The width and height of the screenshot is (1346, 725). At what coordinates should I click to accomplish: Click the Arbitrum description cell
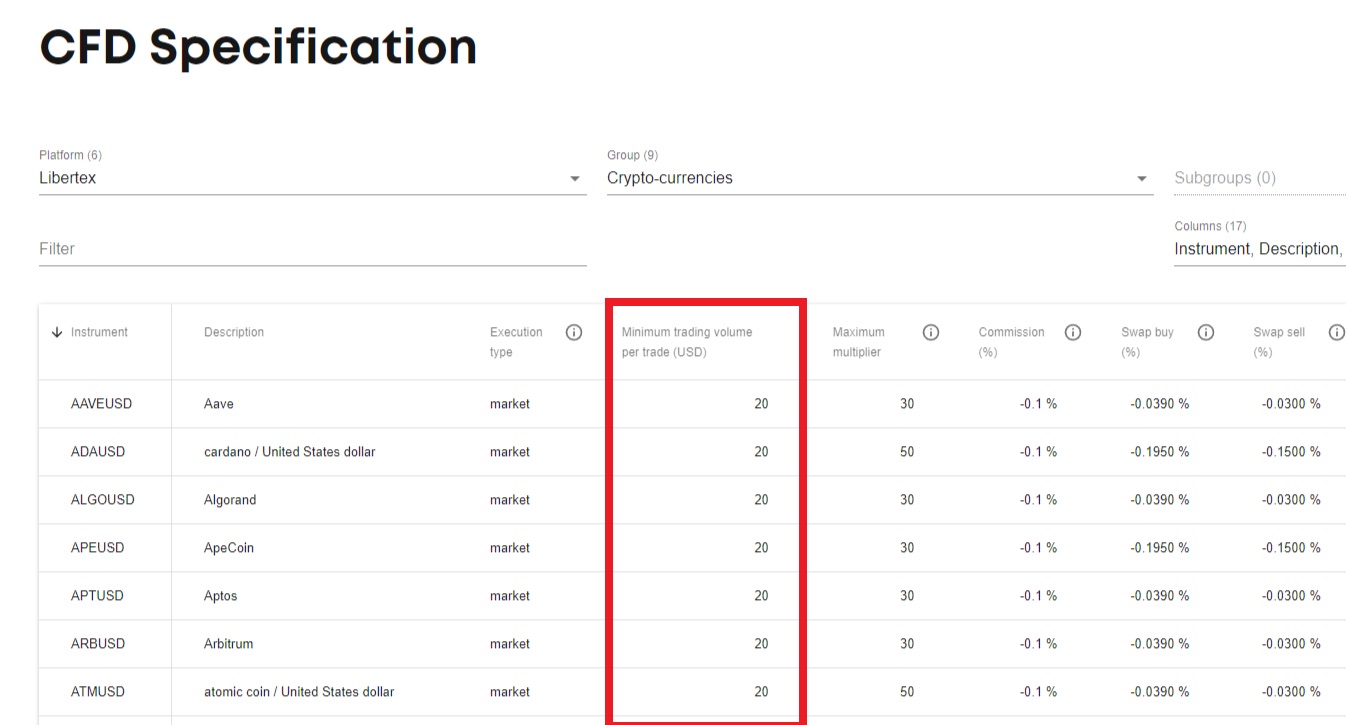tap(229, 644)
